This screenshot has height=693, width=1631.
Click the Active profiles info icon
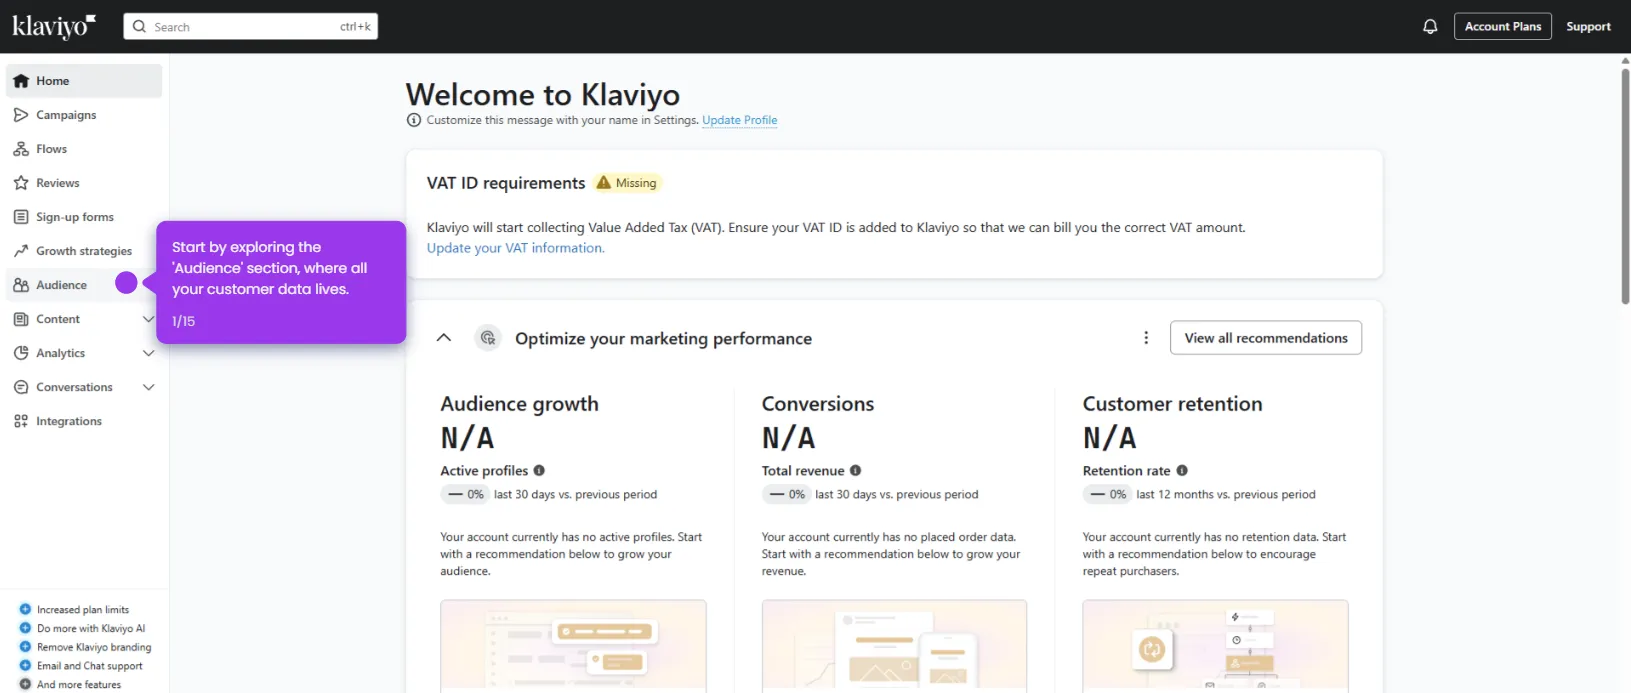pyautogui.click(x=539, y=471)
